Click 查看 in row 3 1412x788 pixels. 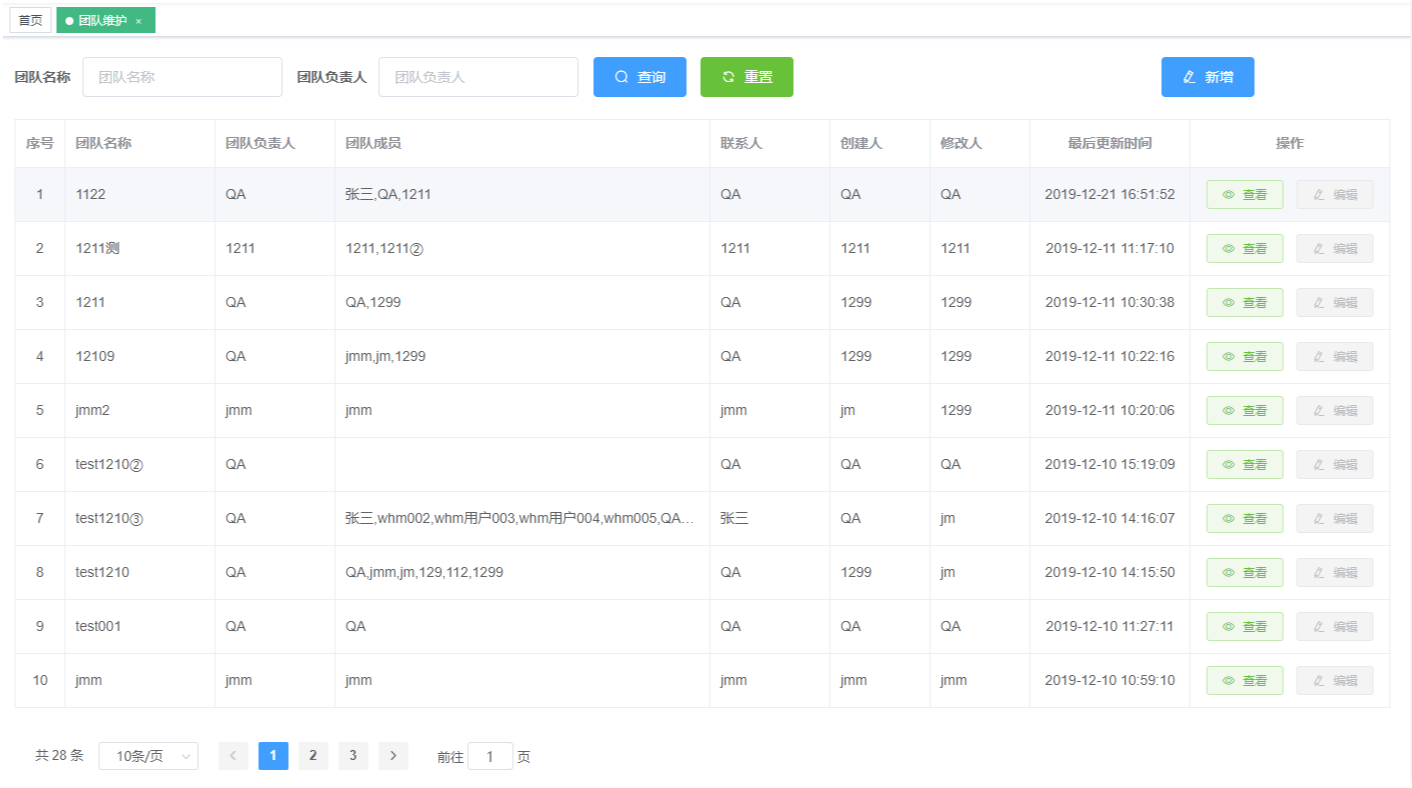point(1245,303)
